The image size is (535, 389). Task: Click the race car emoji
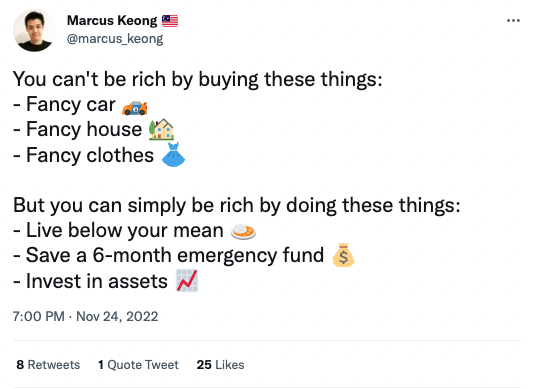click(x=135, y=107)
